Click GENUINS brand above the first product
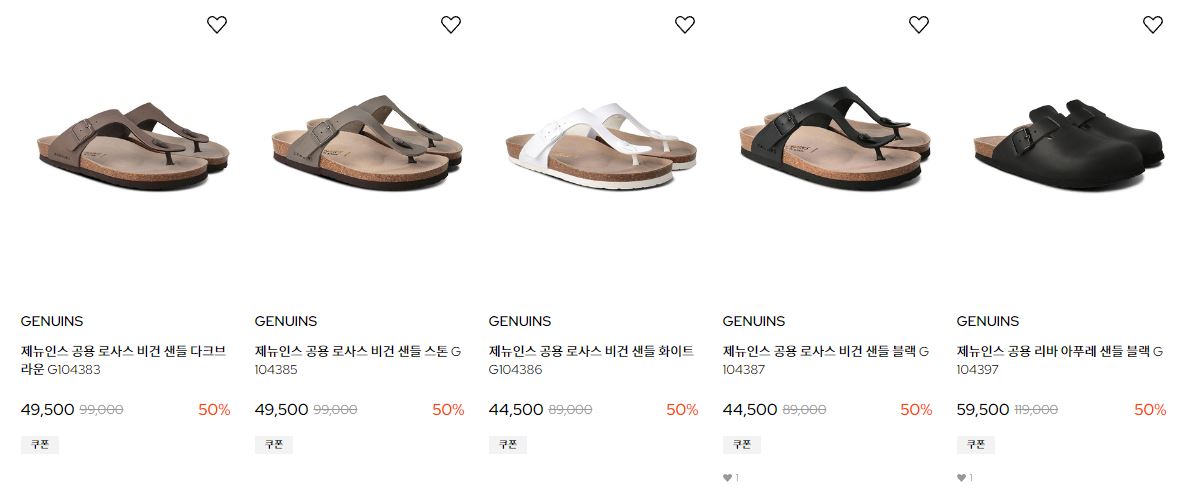The width and height of the screenshot is (1187, 500). coord(51,321)
